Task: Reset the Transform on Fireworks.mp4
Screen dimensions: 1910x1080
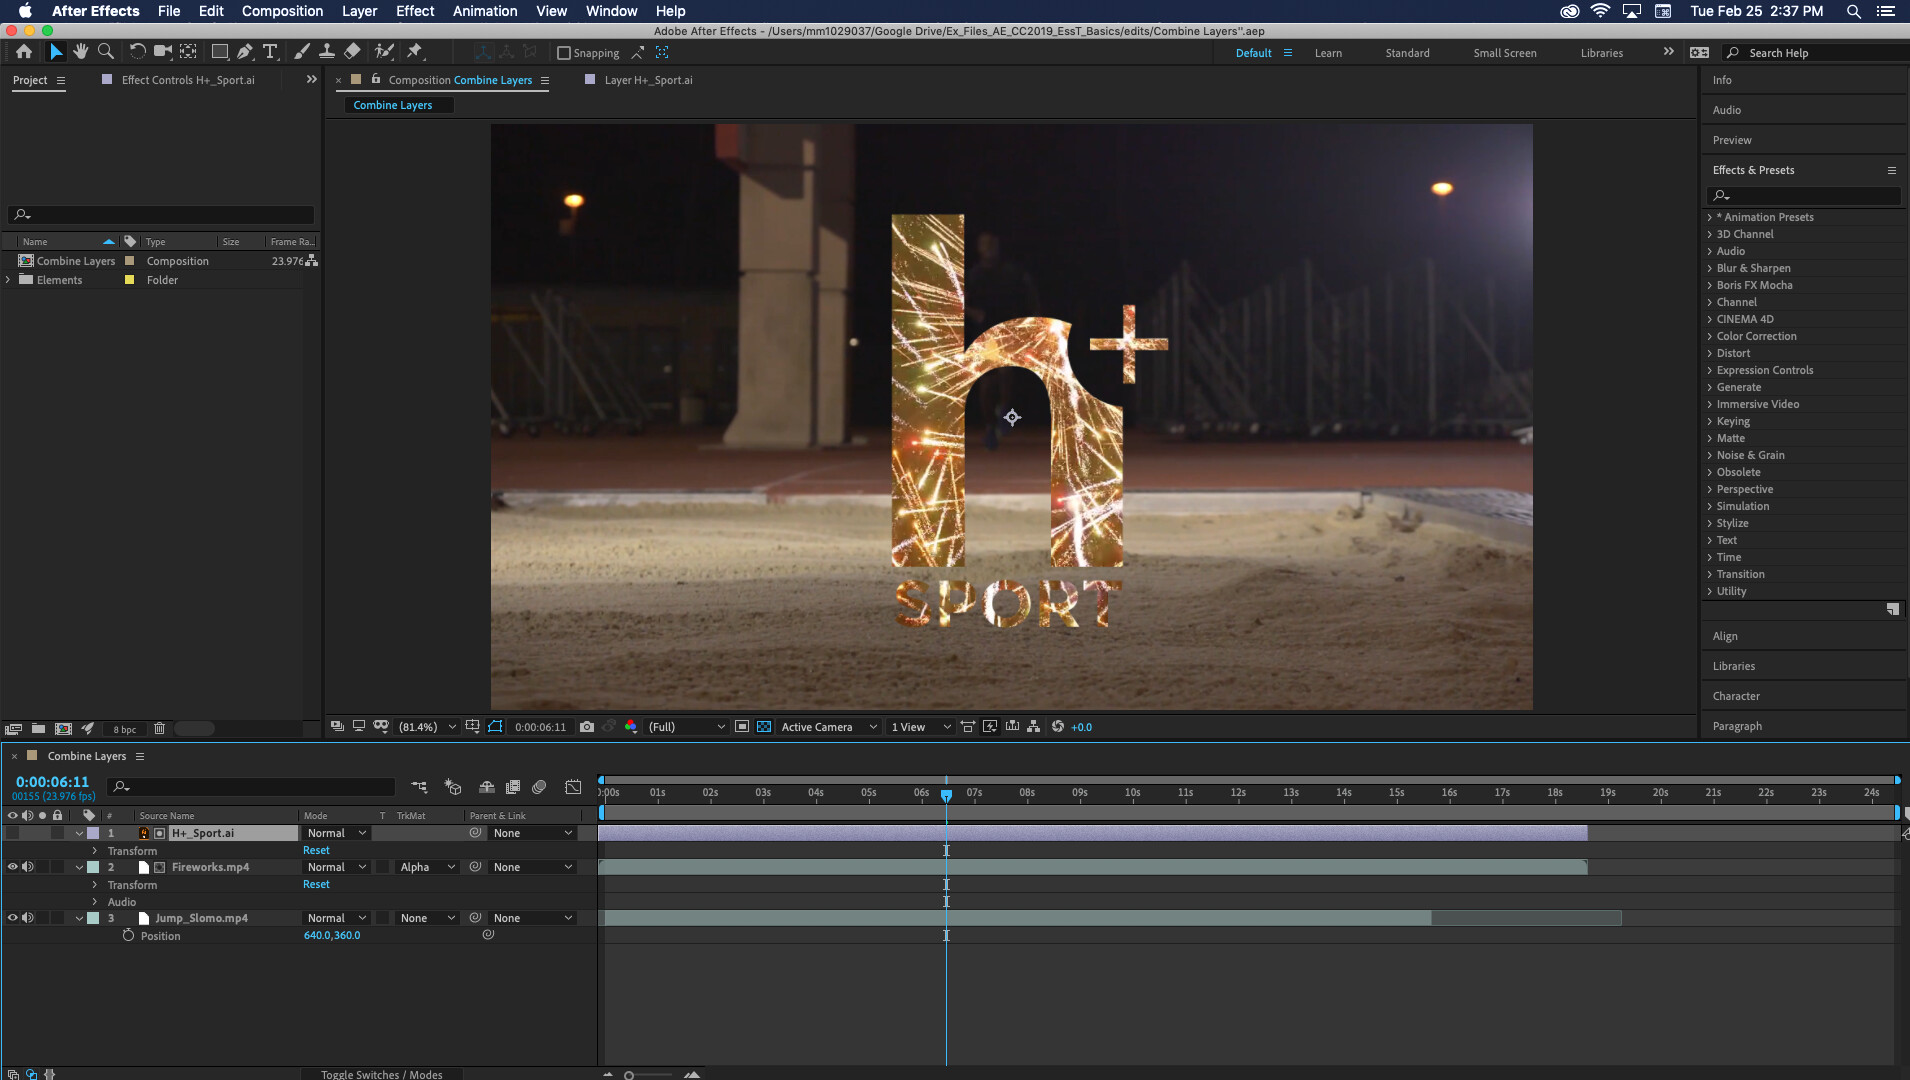Action: 316,884
